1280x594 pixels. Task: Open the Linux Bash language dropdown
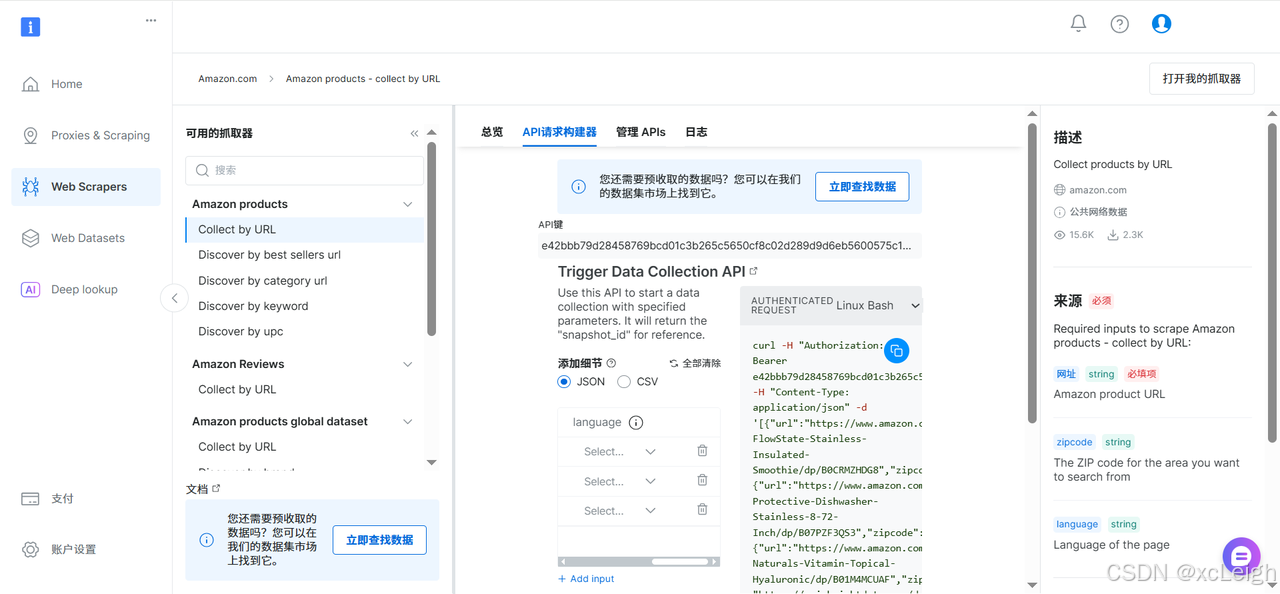coord(877,305)
